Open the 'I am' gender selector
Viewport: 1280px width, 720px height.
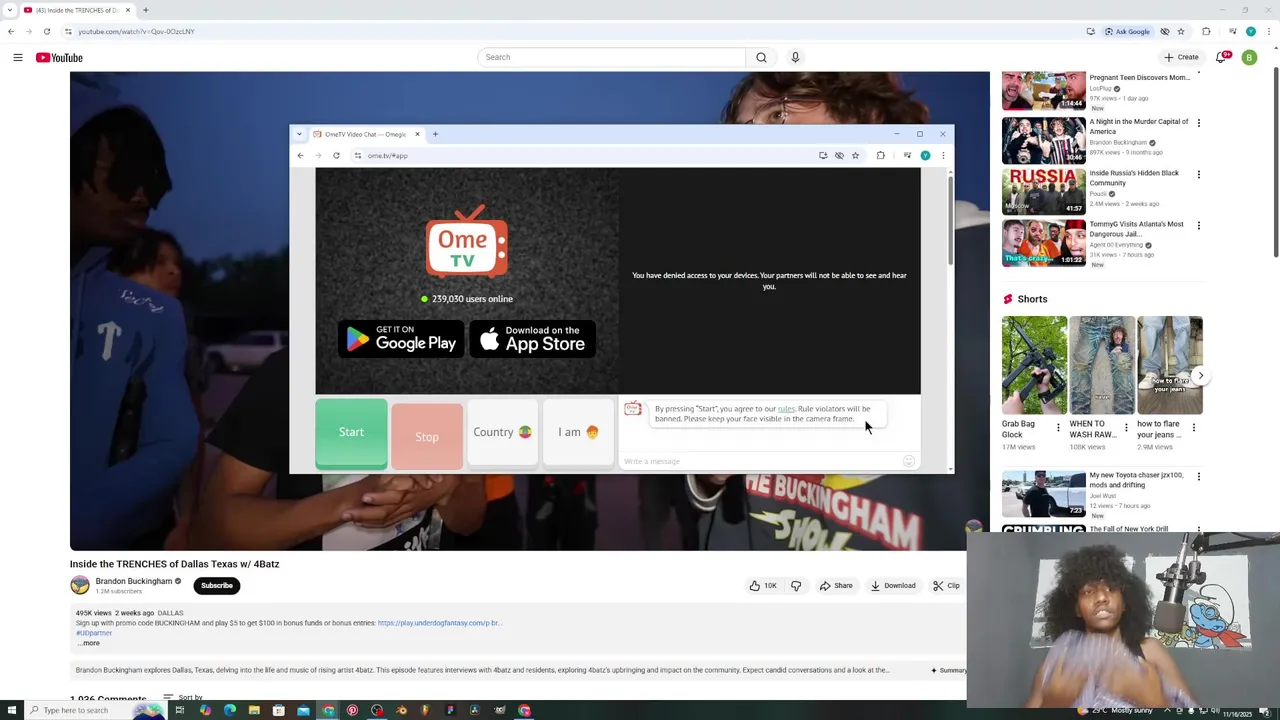pyautogui.click(x=578, y=432)
